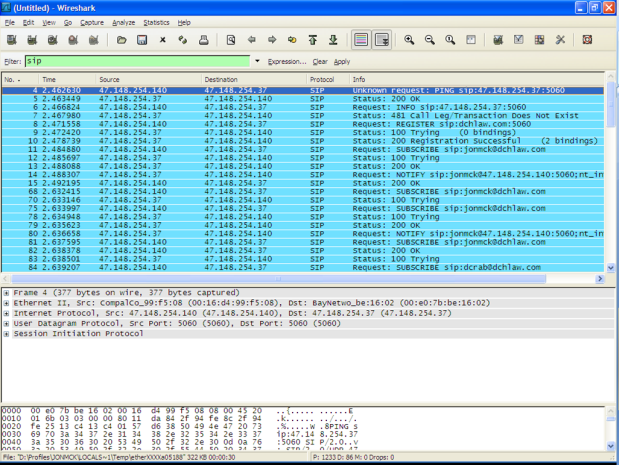The width and height of the screenshot is (619, 465).
Task: Jump to last packet icon
Action: [x=334, y=40]
